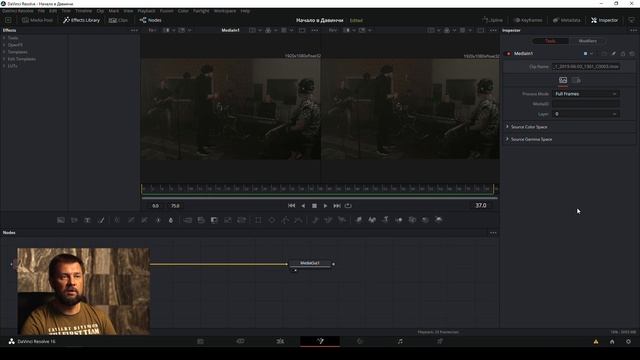Jump to first frame button
The image size is (640, 360).
click(x=291, y=206)
